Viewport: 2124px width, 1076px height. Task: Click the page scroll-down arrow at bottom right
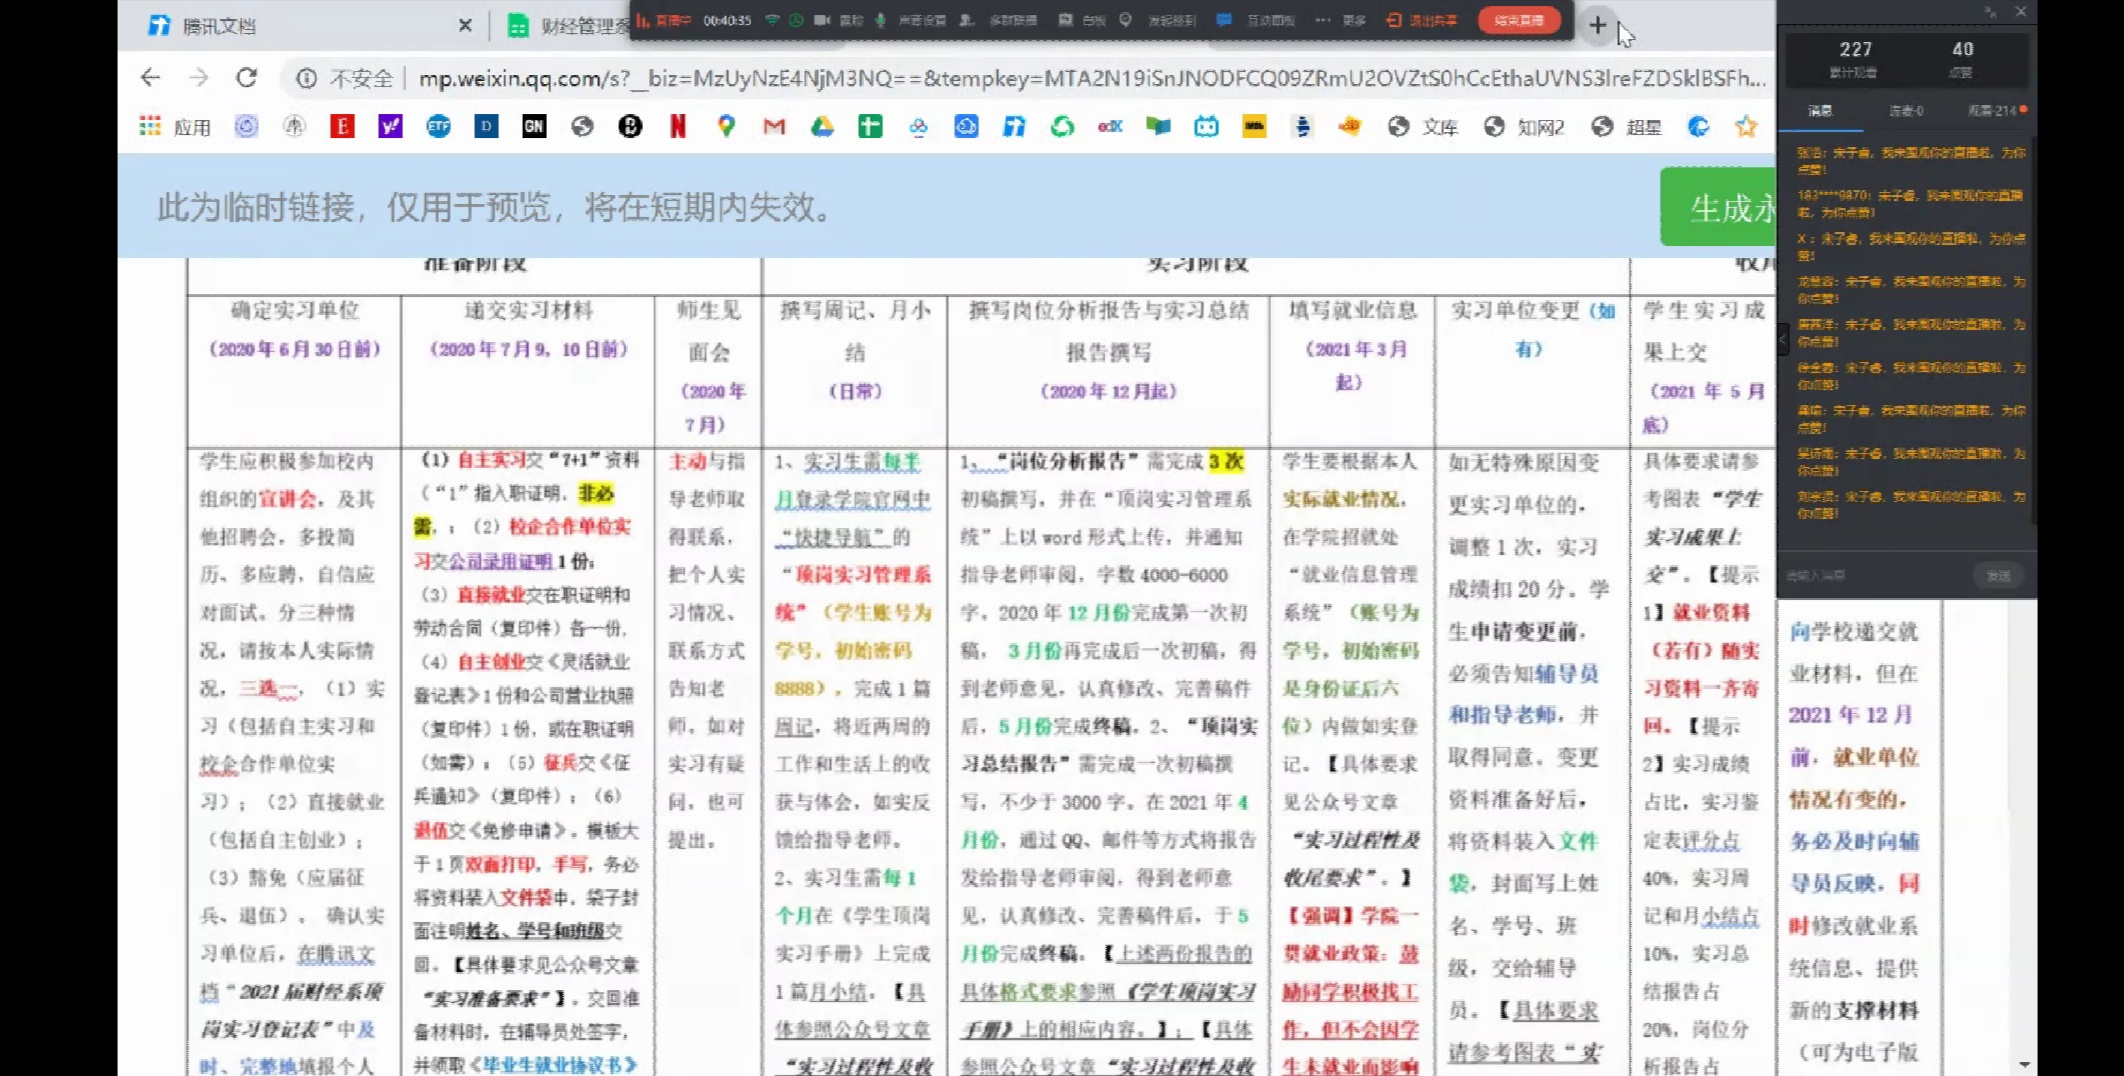(2025, 1064)
